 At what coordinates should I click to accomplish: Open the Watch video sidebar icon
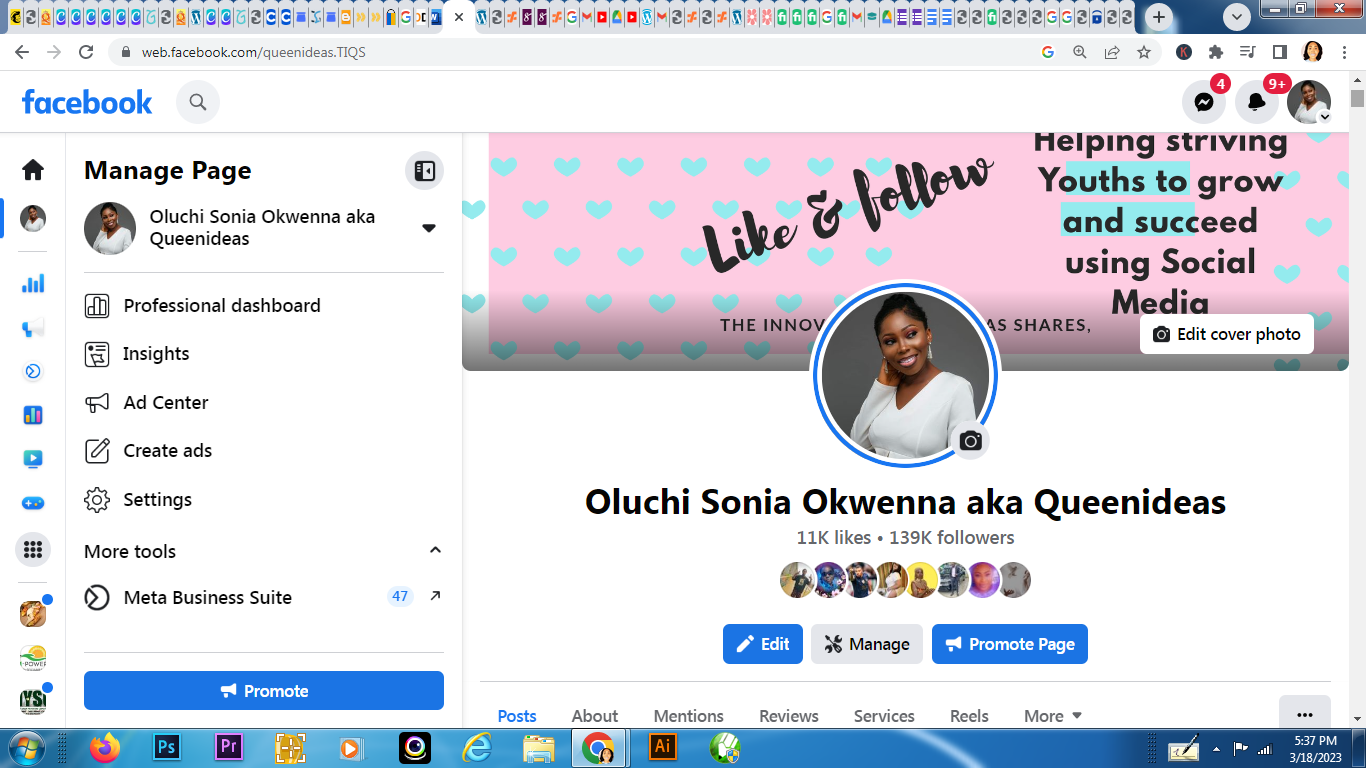33,459
